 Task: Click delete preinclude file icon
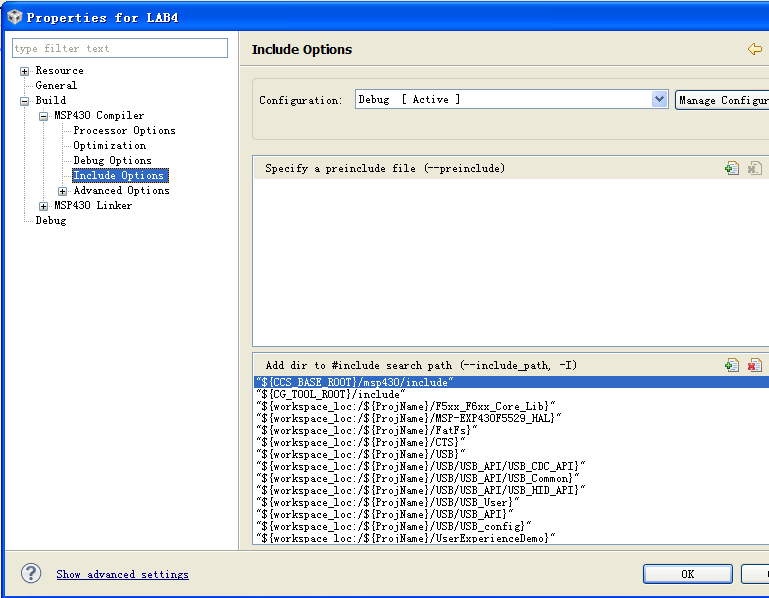754,168
